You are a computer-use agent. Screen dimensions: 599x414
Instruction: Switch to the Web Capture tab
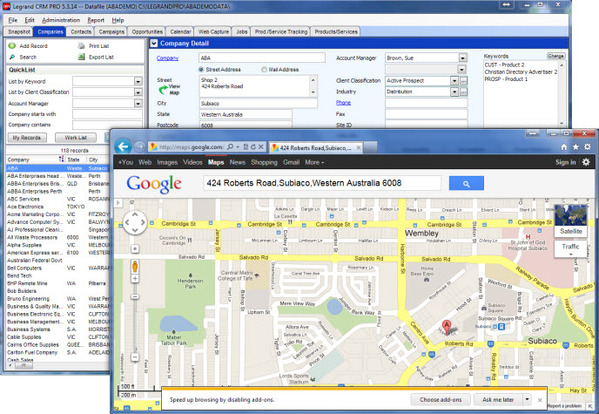pos(213,32)
